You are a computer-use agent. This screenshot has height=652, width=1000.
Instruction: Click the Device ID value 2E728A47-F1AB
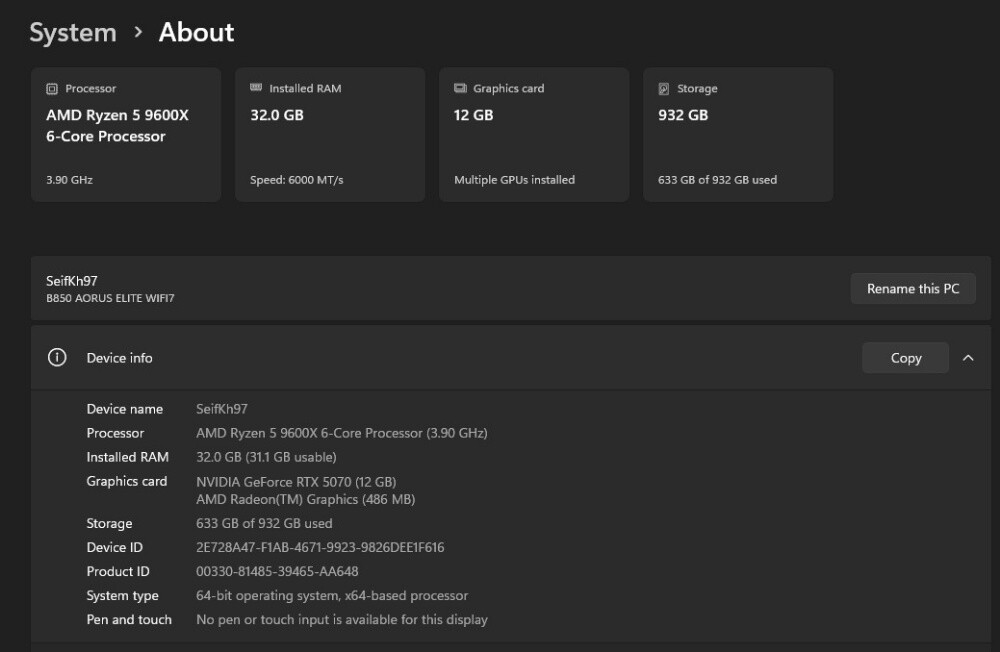coord(320,547)
